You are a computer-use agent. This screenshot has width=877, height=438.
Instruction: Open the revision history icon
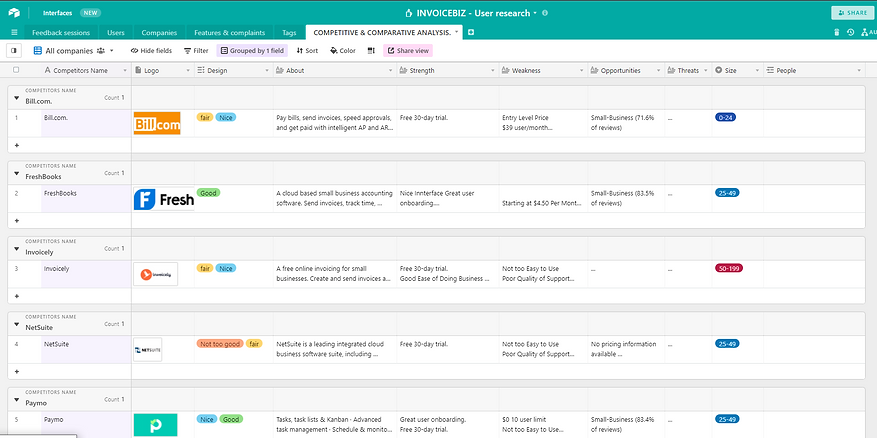851,32
